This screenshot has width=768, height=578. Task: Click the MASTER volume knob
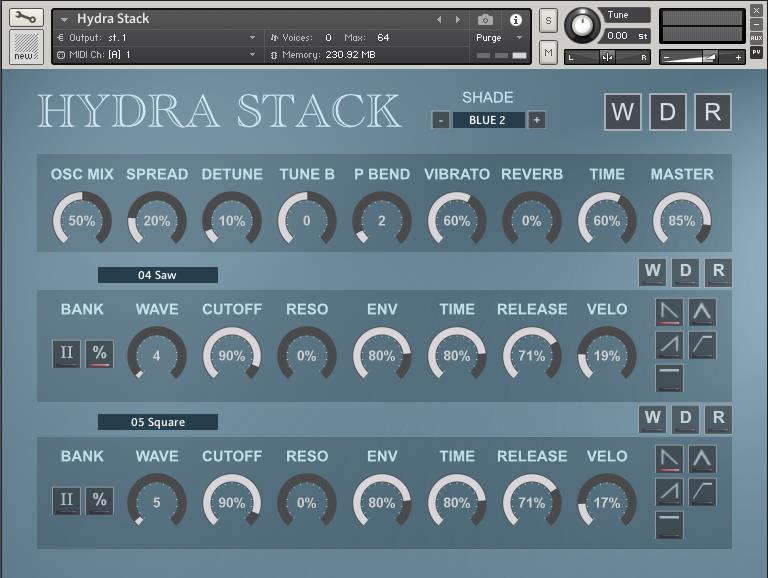point(682,220)
